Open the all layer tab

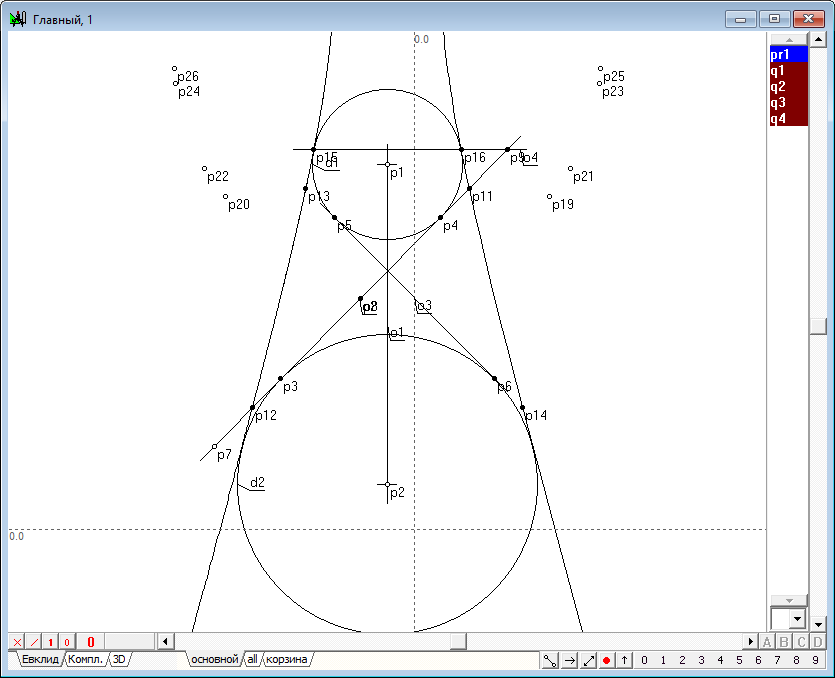pos(252,659)
